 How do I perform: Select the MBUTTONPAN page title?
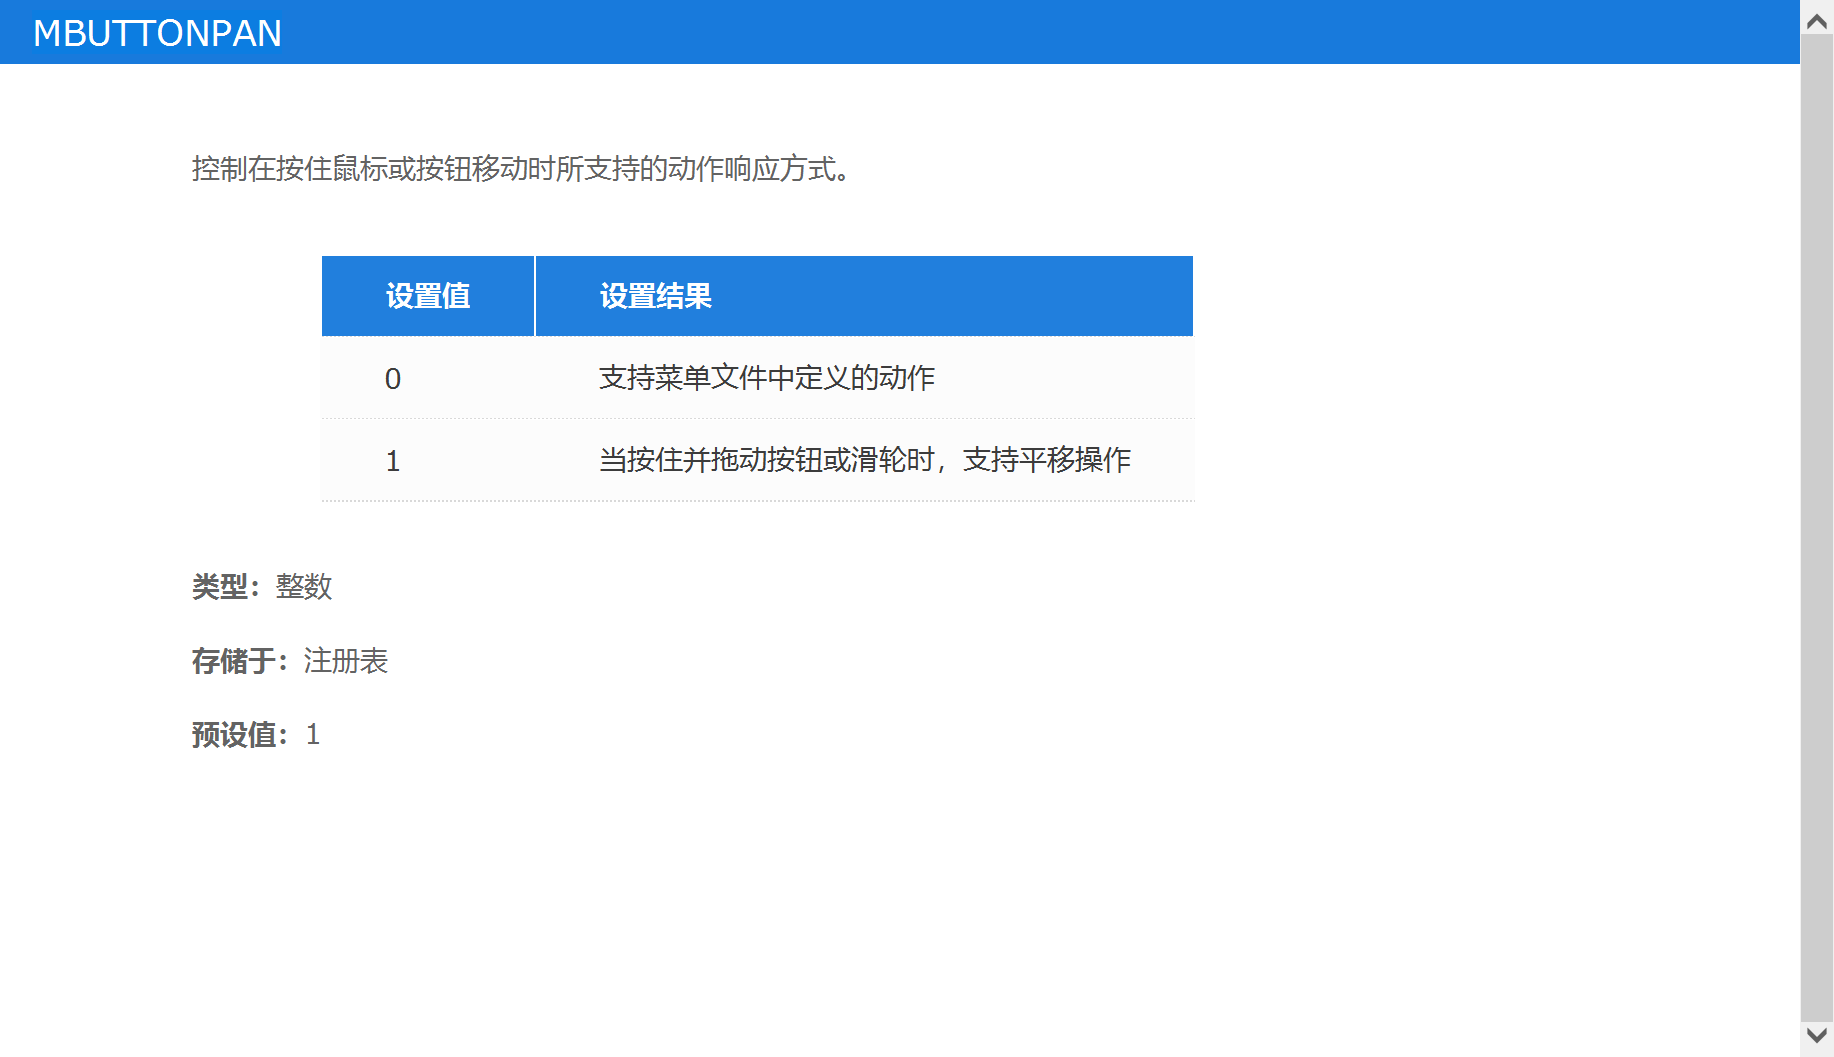click(157, 33)
